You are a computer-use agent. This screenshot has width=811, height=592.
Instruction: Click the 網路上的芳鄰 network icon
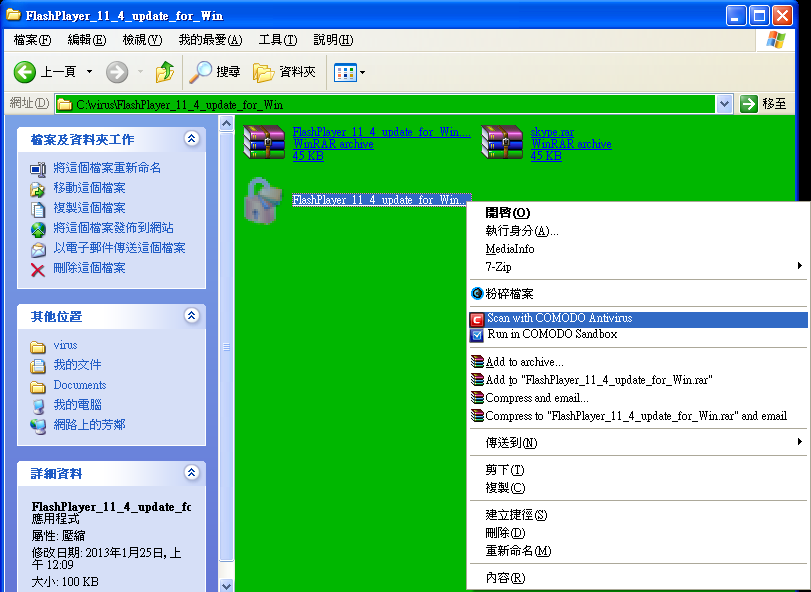(38, 427)
